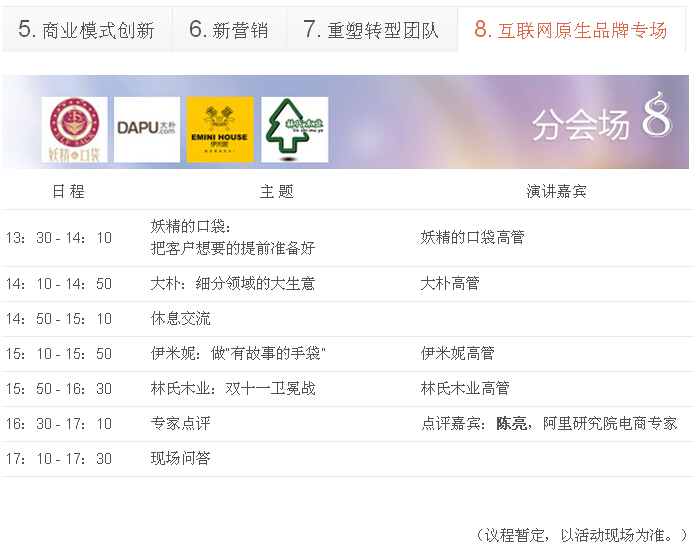Click the 休息交流 entry
694x549 pixels.
click(181, 318)
